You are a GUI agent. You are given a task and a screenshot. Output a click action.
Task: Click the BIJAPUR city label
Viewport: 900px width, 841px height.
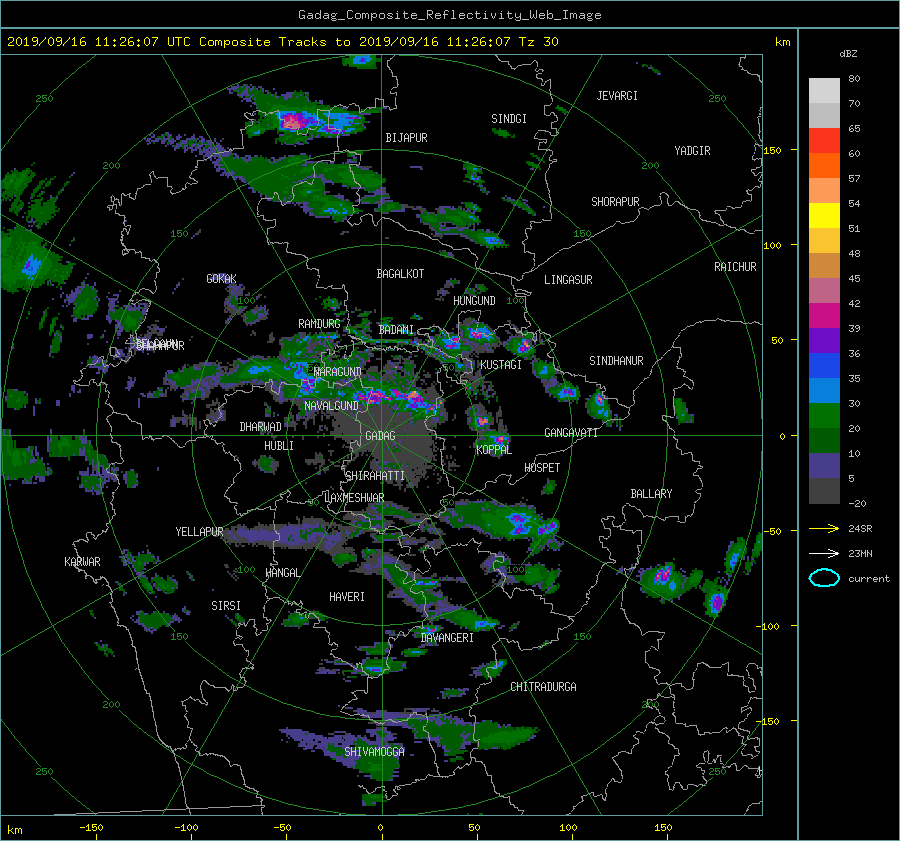coord(406,138)
